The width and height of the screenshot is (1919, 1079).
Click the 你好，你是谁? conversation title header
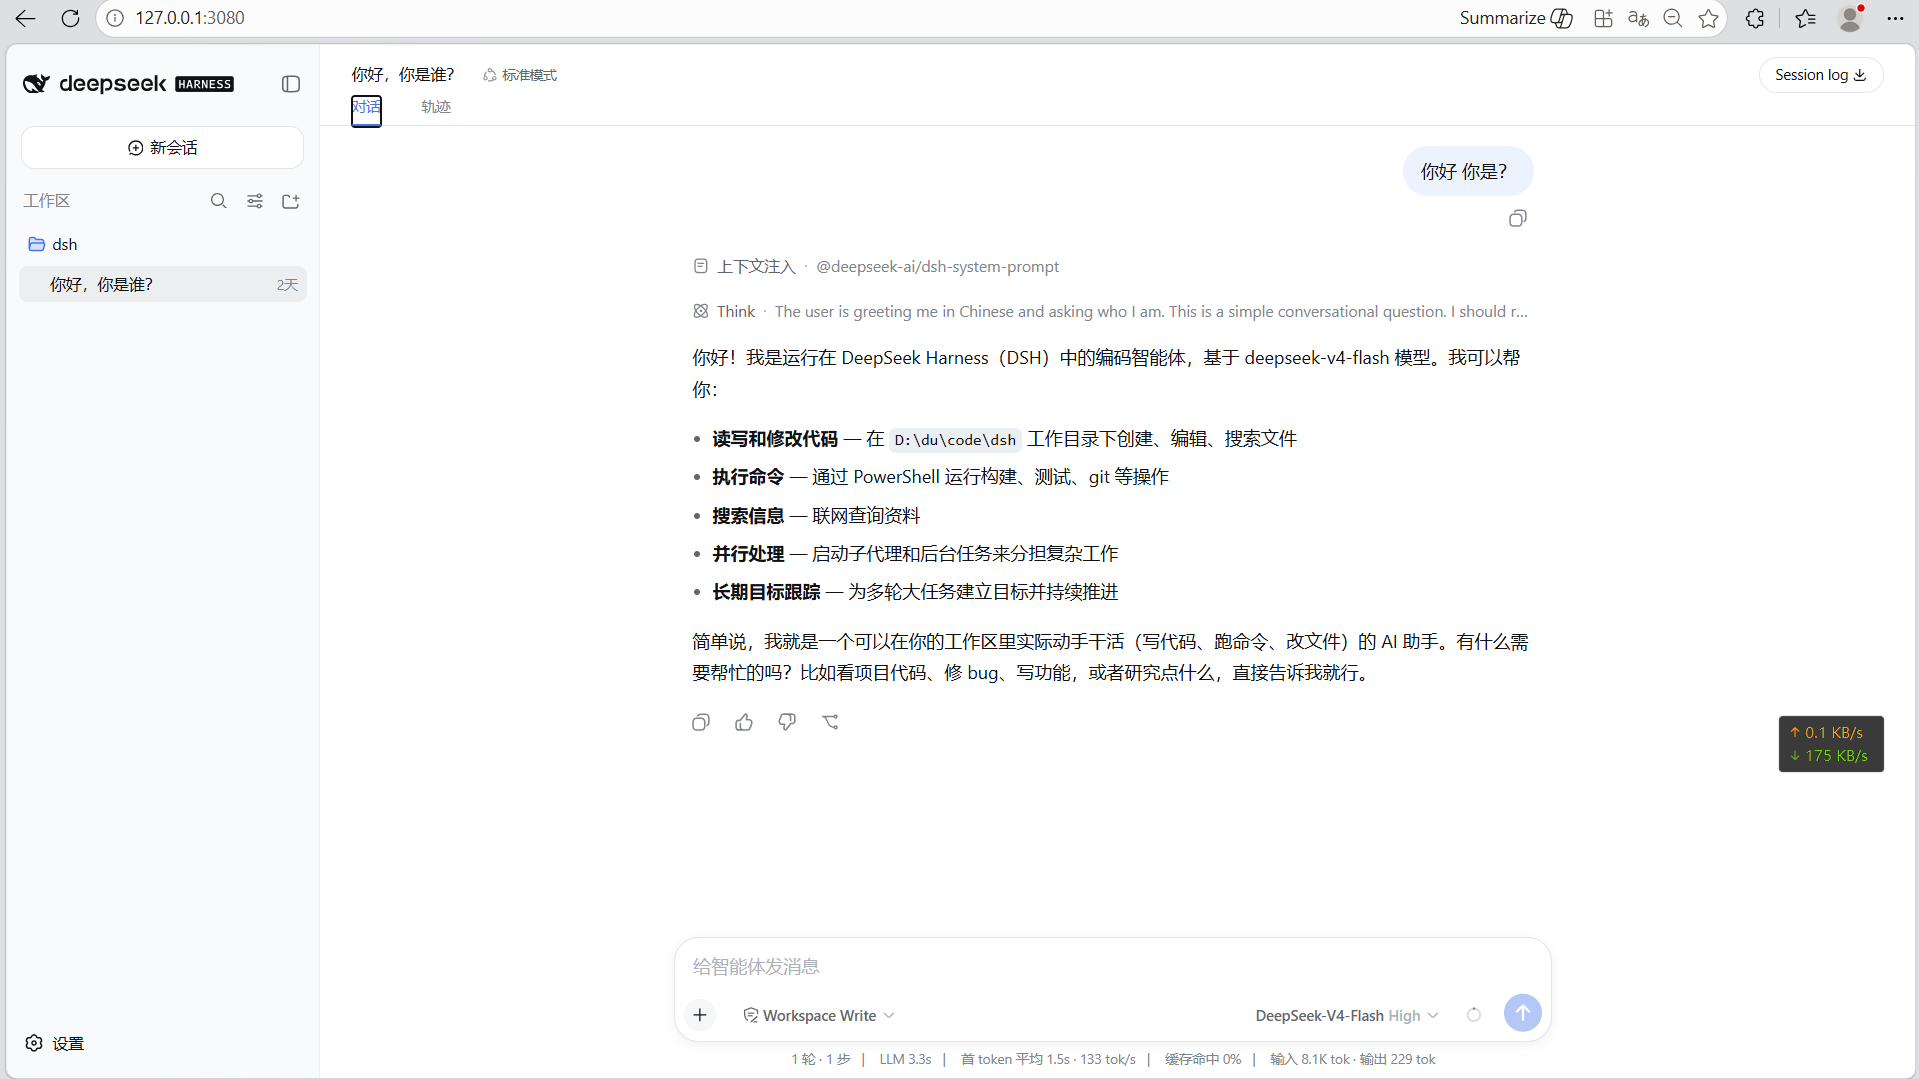(402, 75)
